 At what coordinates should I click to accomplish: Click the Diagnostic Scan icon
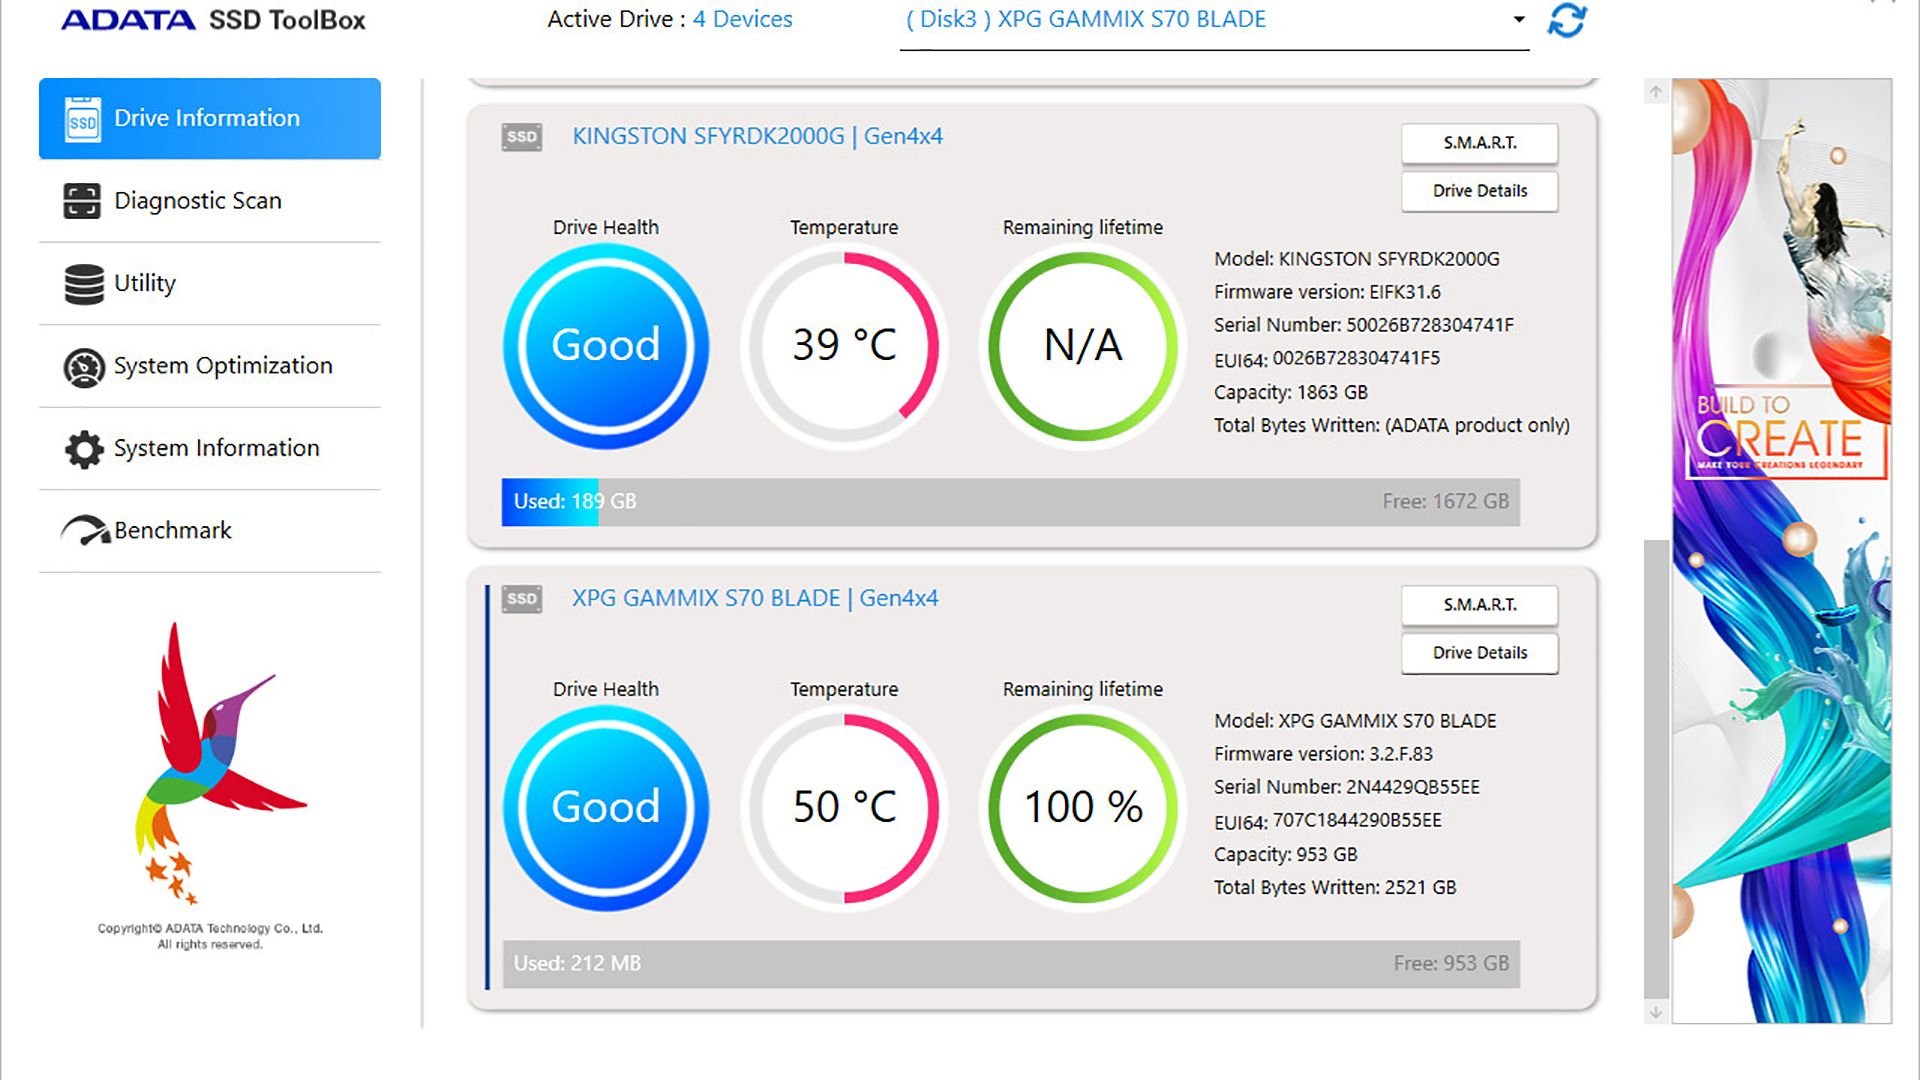point(82,201)
